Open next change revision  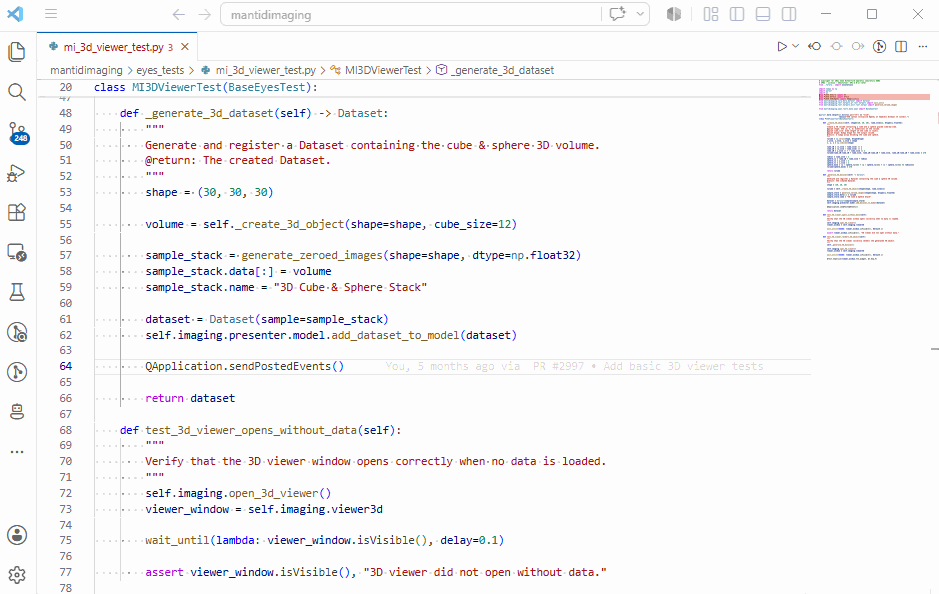click(x=858, y=46)
